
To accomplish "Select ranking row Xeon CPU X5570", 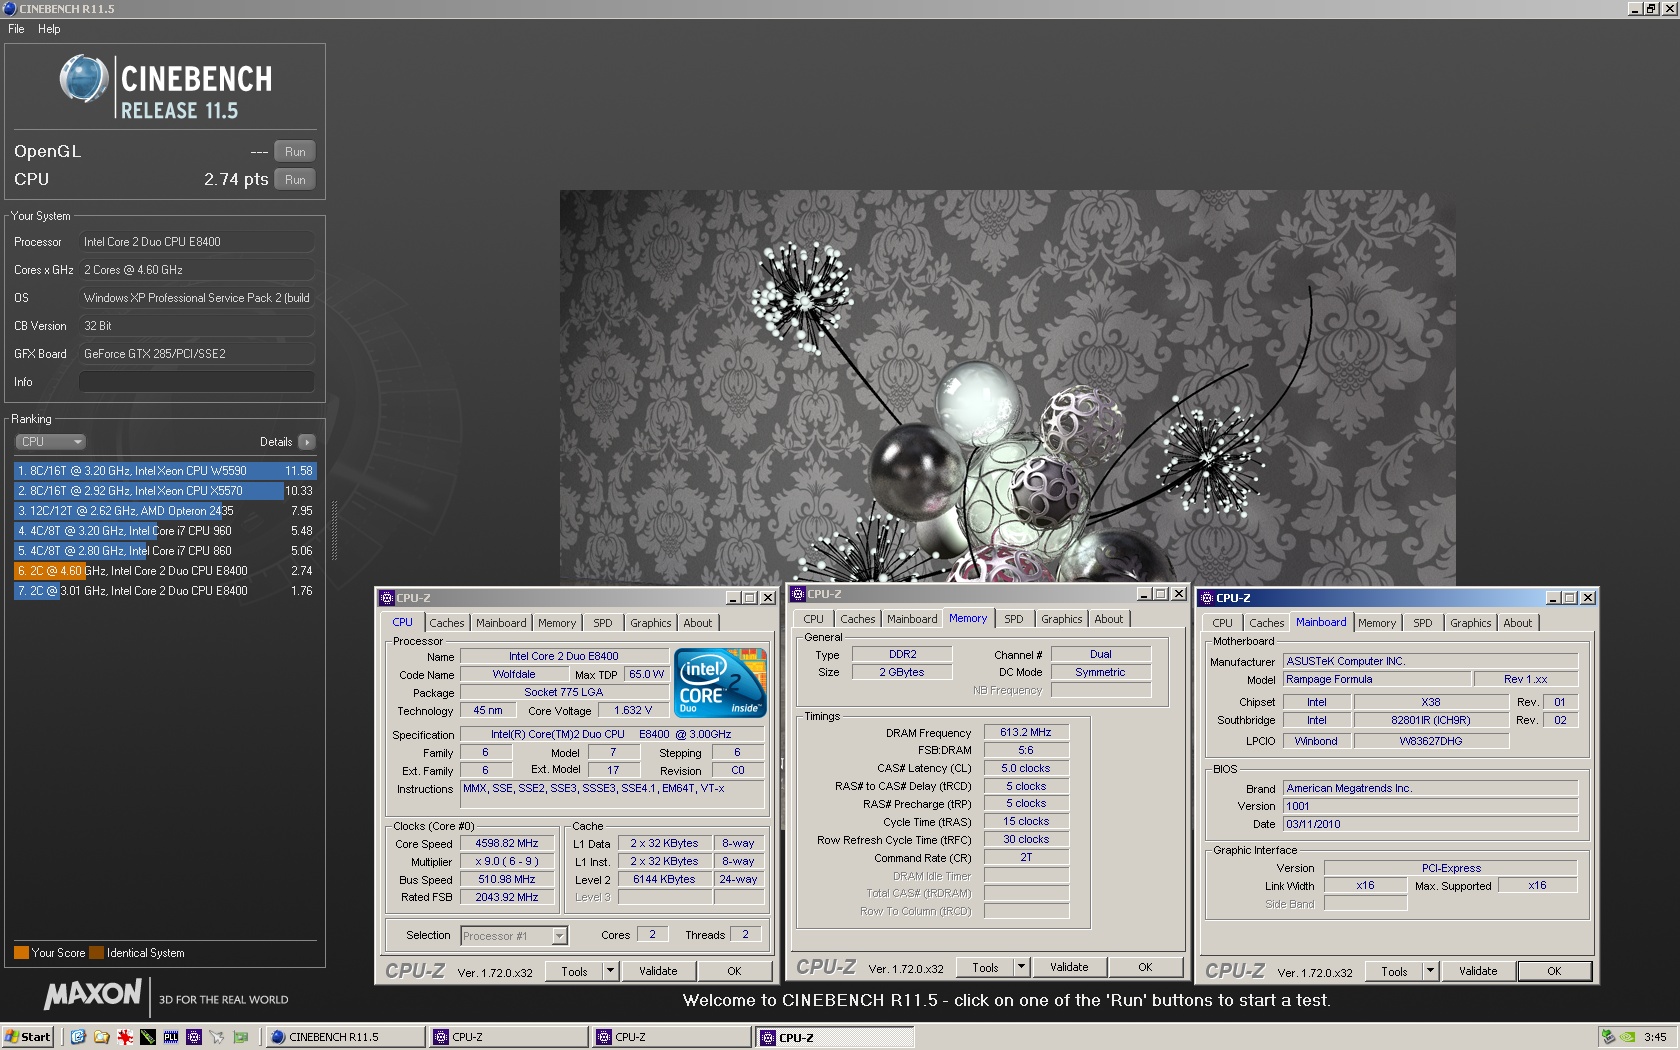I will click(x=165, y=491).
